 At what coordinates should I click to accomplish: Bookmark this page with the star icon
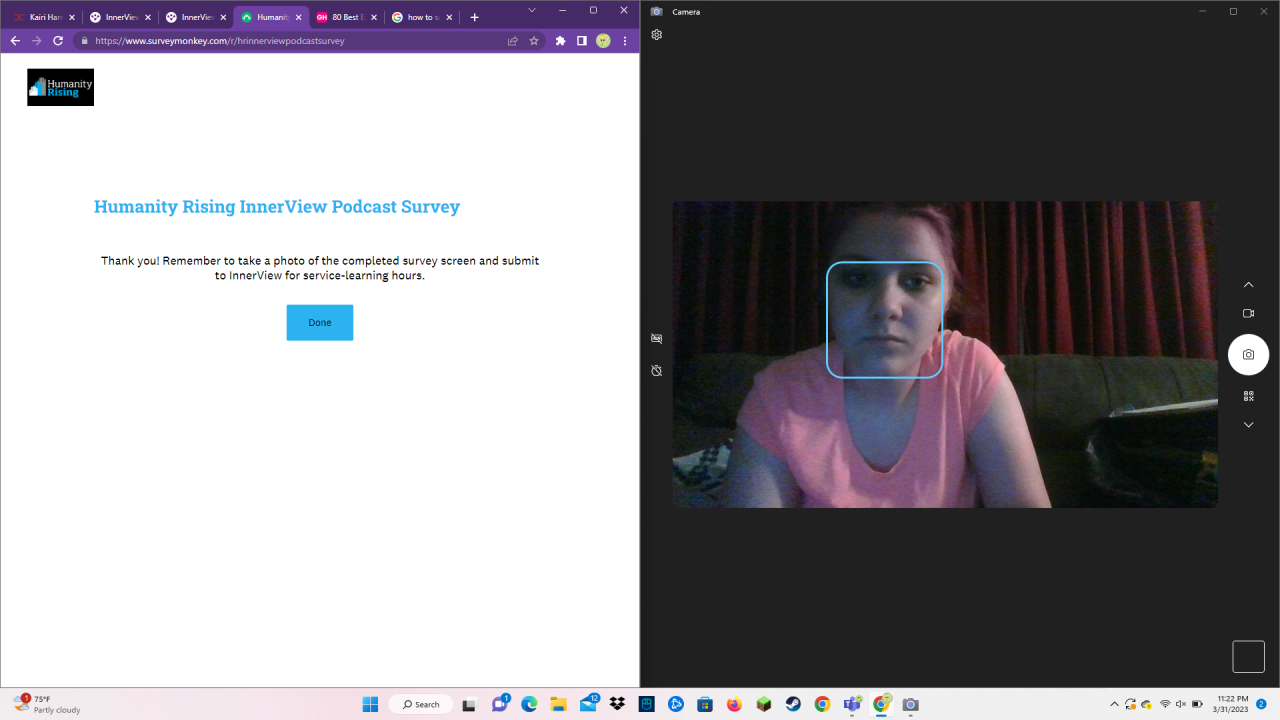point(534,41)
